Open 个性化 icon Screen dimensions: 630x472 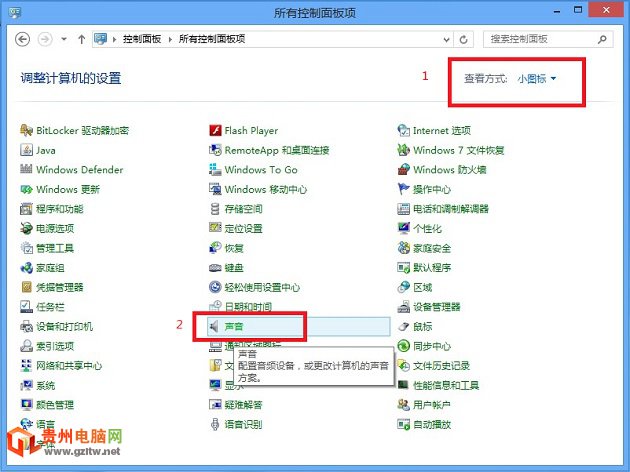pyautogui.click(x=403, y=228)
